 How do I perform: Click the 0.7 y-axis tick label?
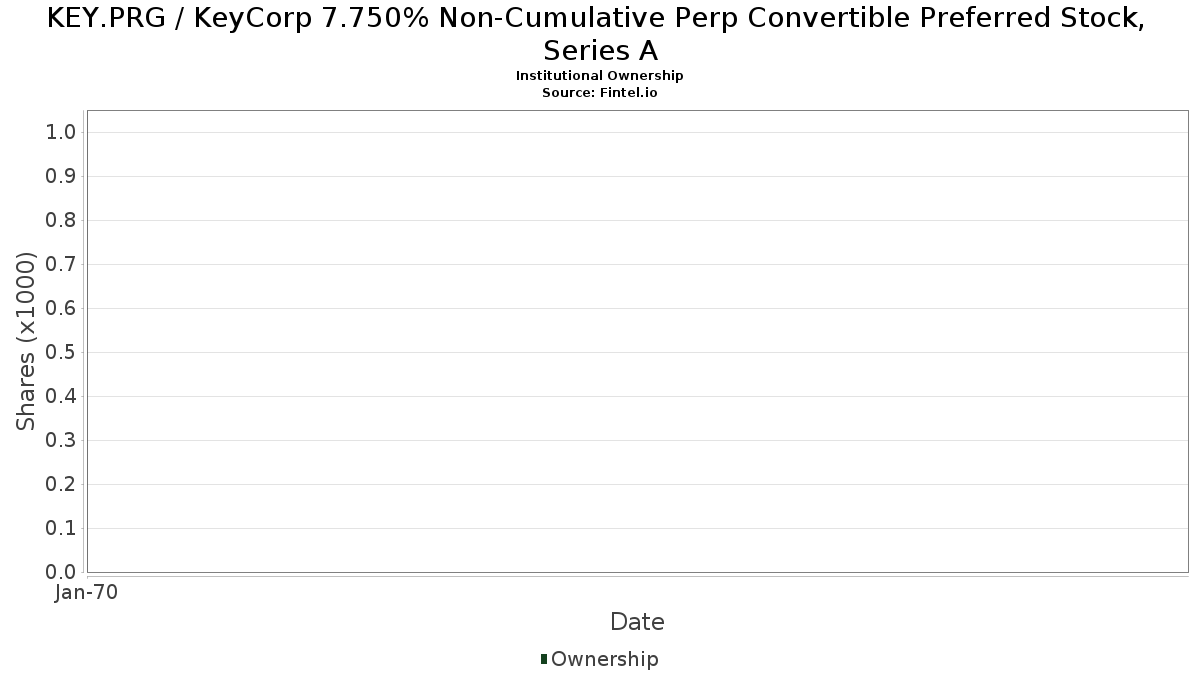61,265
